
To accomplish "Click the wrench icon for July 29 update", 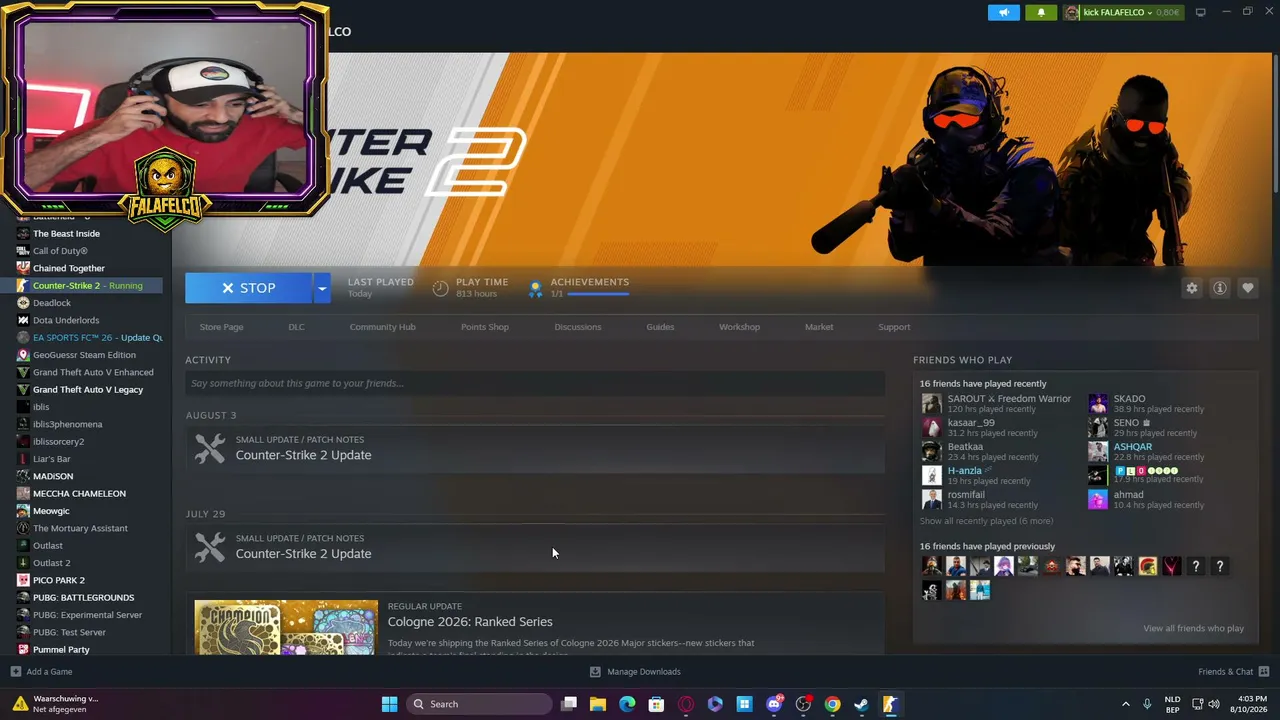I will point(210,547).
